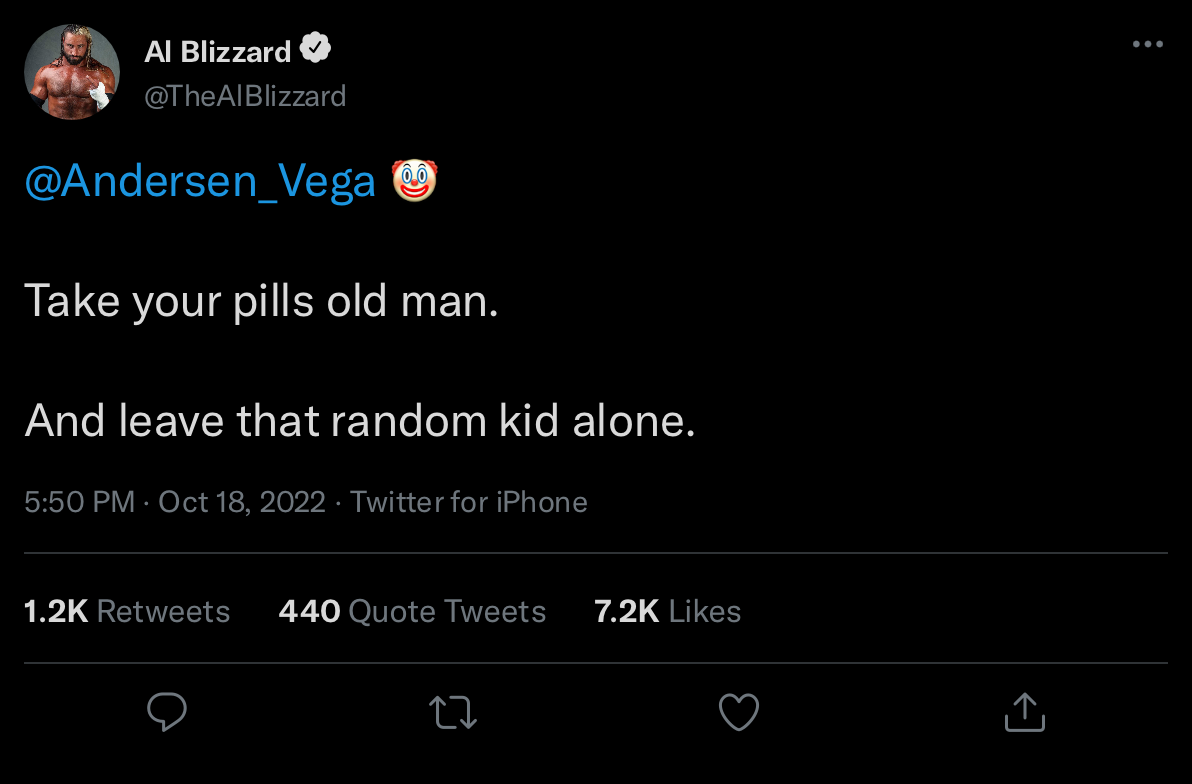Image resolution: width=1192 pixels, height=784 pixels.
Task: Click the verified badge beside Al Blizzard
Action: [x=316, y=49]
